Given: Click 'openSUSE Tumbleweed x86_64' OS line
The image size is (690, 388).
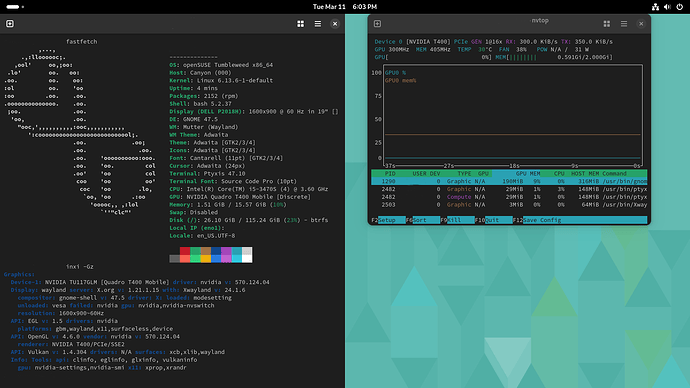Looking at the screenshot, I should click(228, 65).
